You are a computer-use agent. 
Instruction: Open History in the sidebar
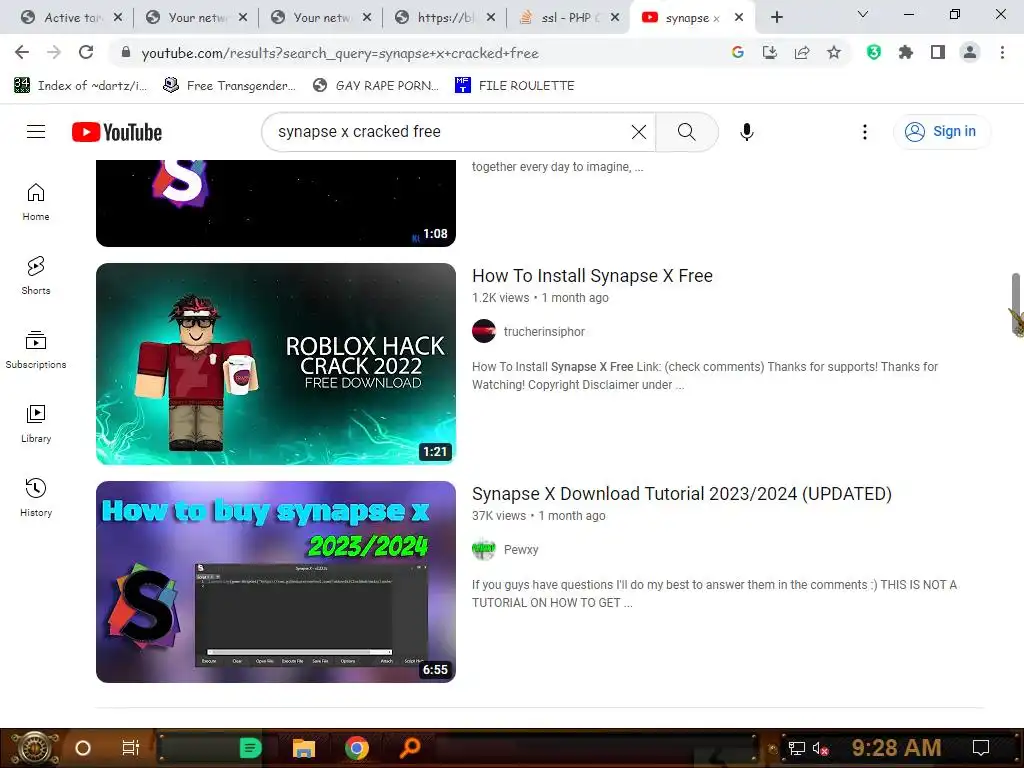[x=36, y=498]
